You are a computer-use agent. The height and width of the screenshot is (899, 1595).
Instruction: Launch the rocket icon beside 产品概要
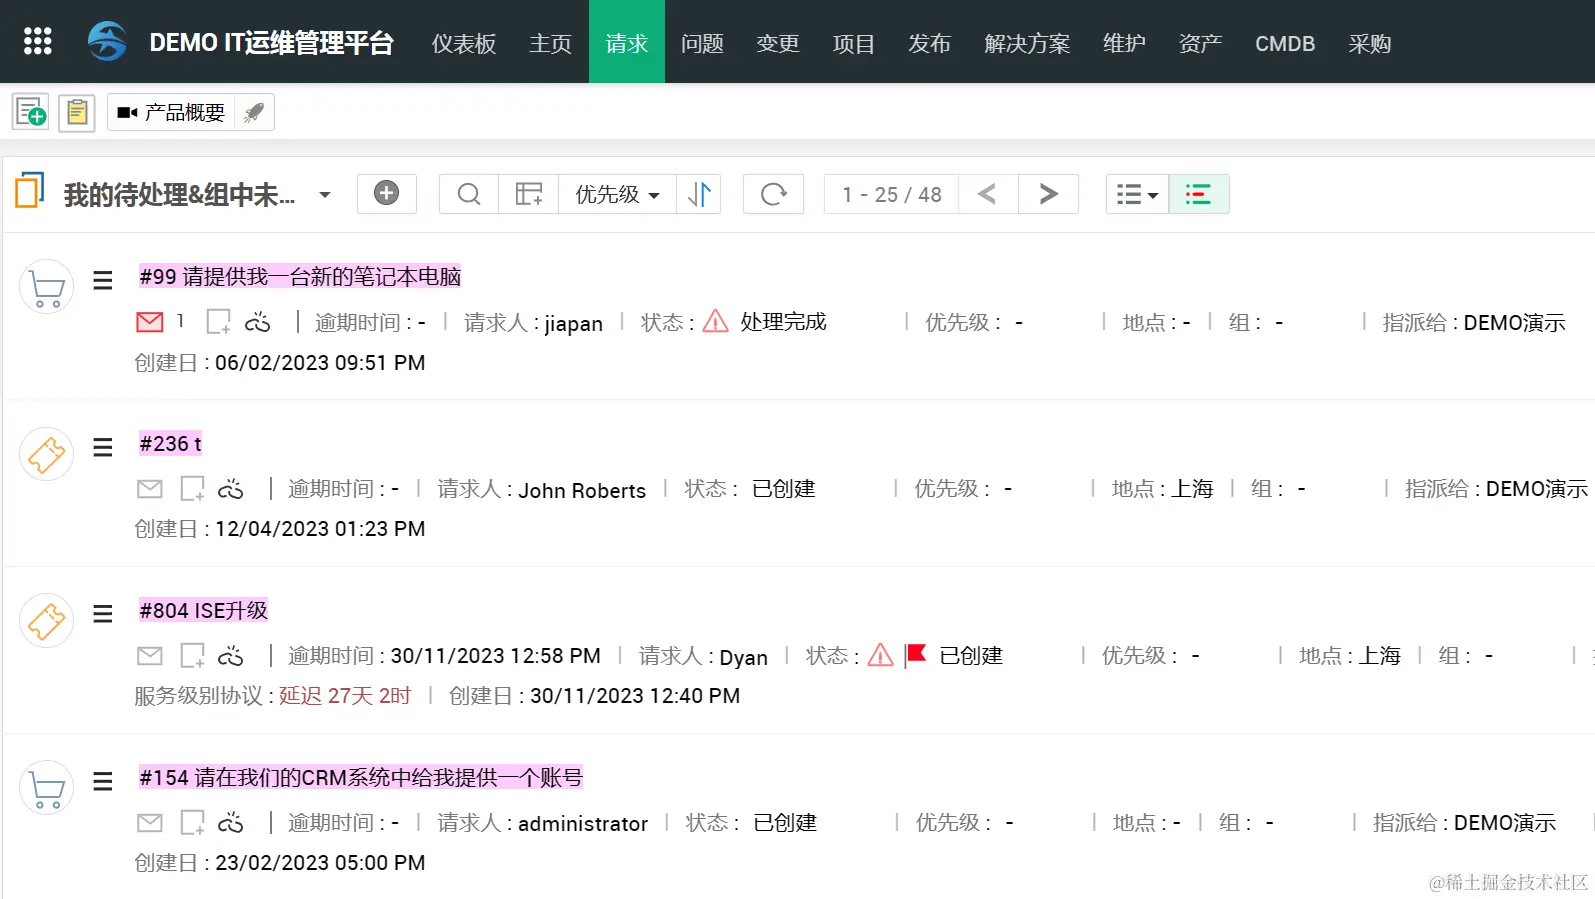coord(254,112)
